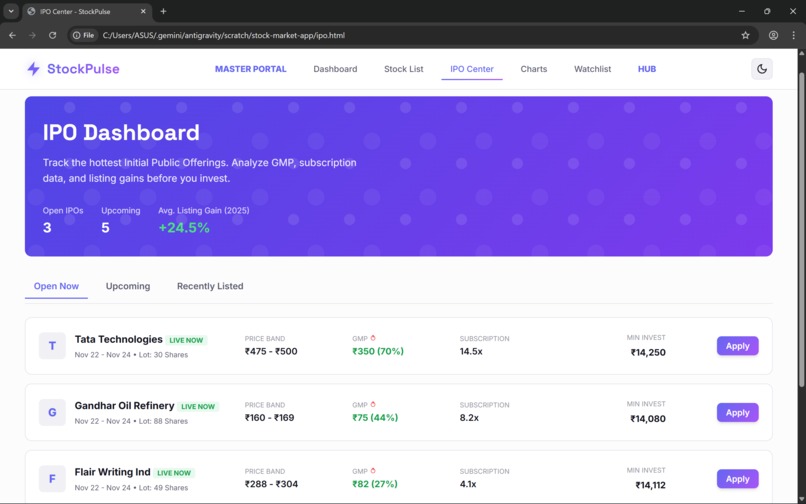Open MASTER PORTAL nav link
Image resolution: width=806 pixels, height=504 pixels.
pos(251,69)
